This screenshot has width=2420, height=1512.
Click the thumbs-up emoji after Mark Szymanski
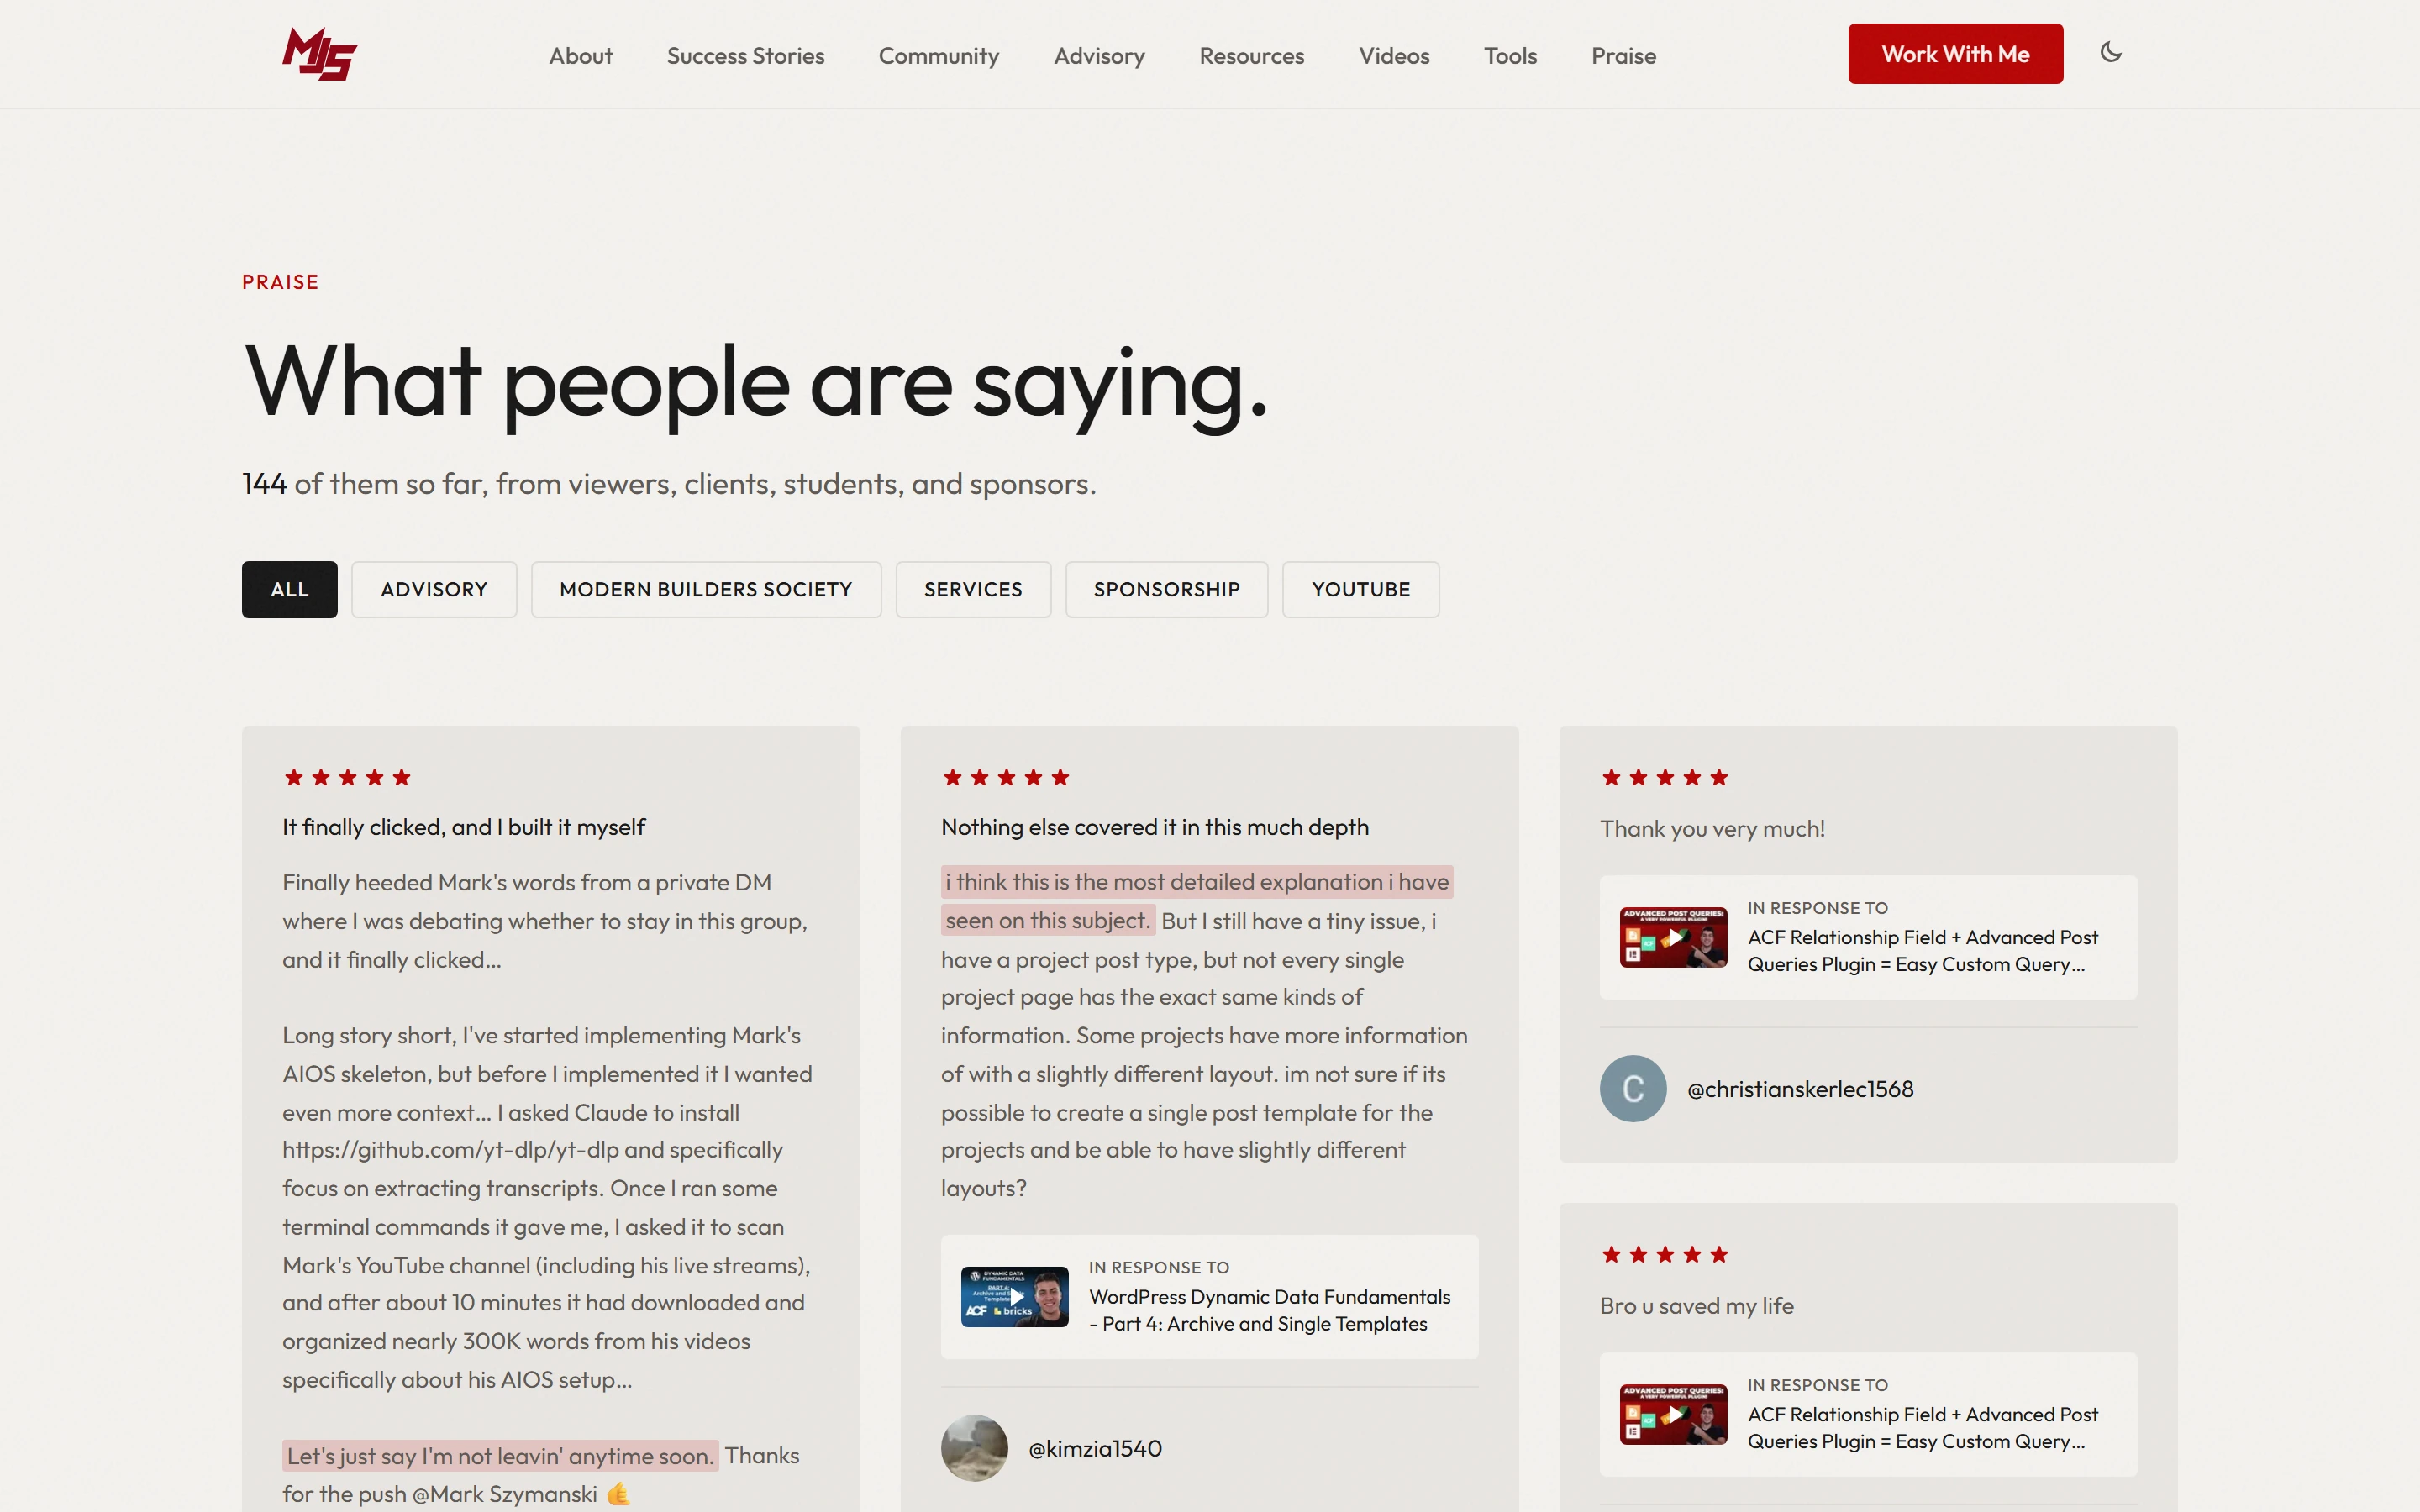618,1494
